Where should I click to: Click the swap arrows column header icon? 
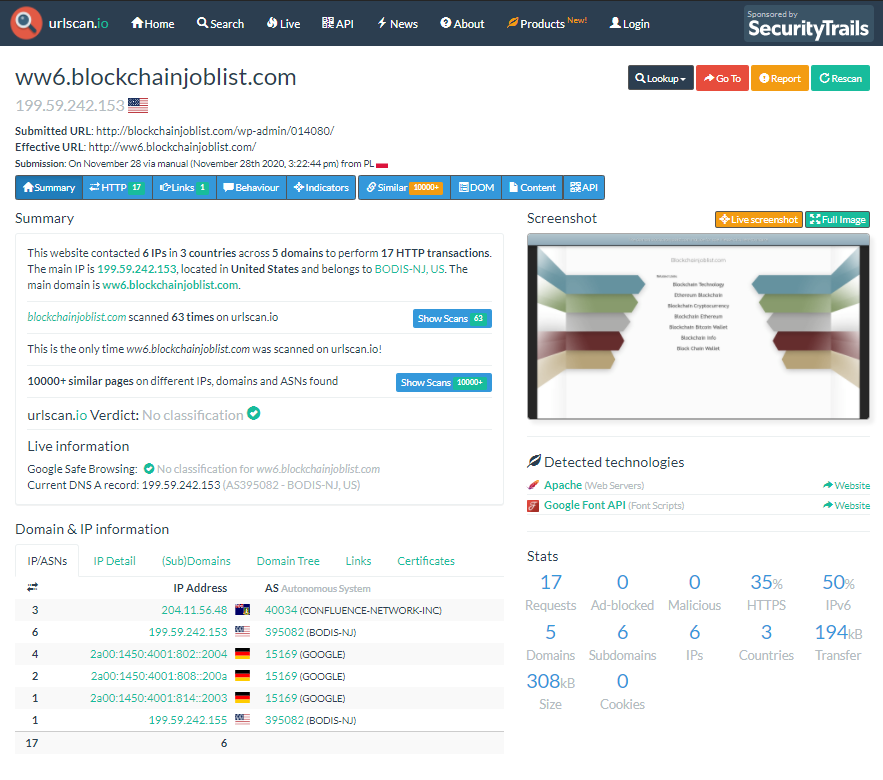click(x=33, y=588)
